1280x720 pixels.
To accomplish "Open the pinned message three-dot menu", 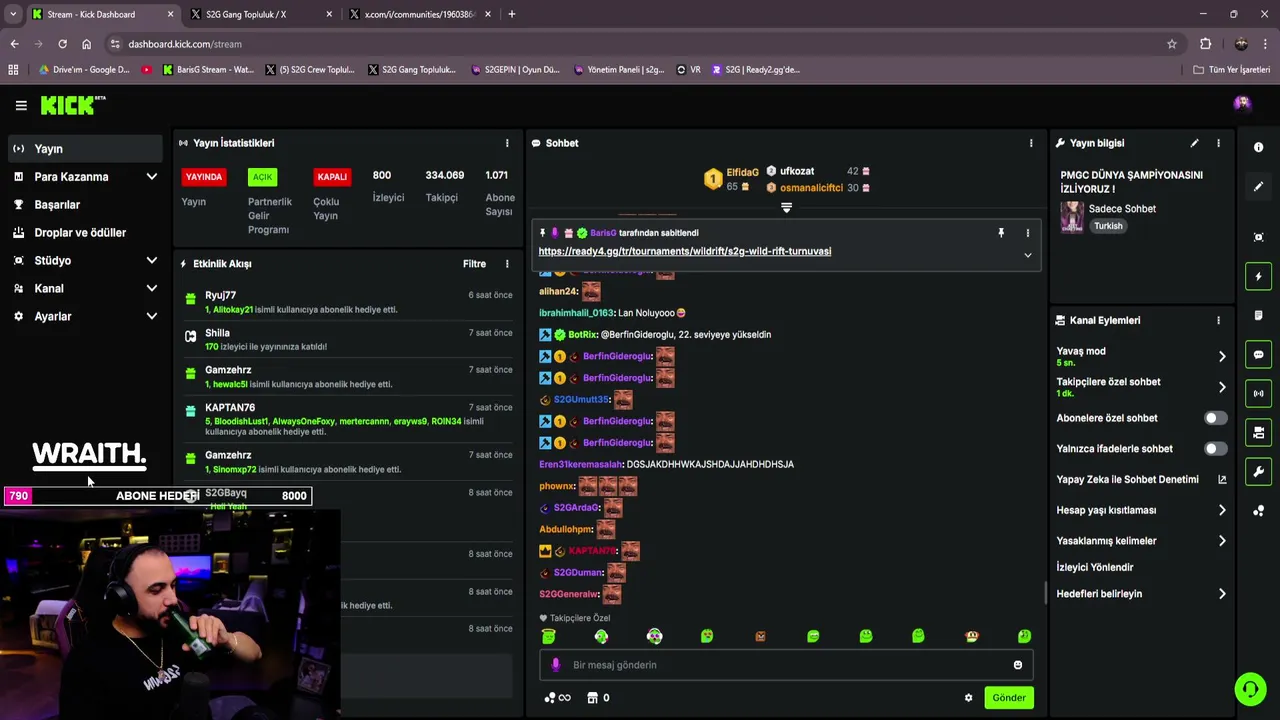I will tap(1027, 233).
